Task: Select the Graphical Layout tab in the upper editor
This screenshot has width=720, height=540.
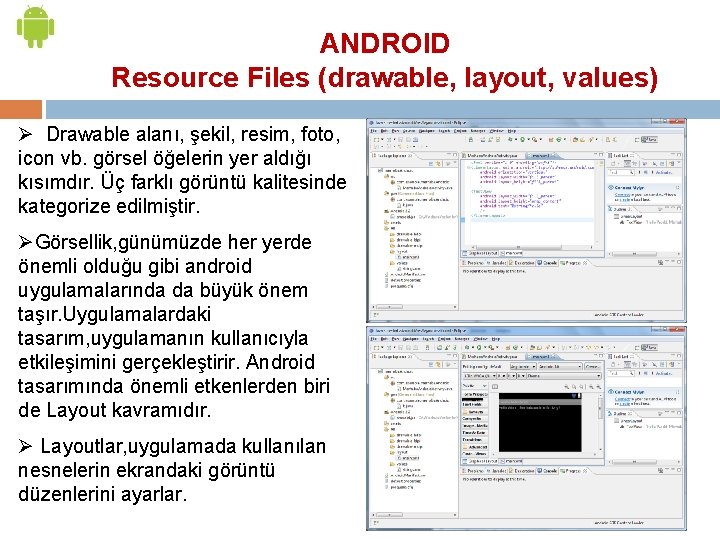Action: pos(480,253)
